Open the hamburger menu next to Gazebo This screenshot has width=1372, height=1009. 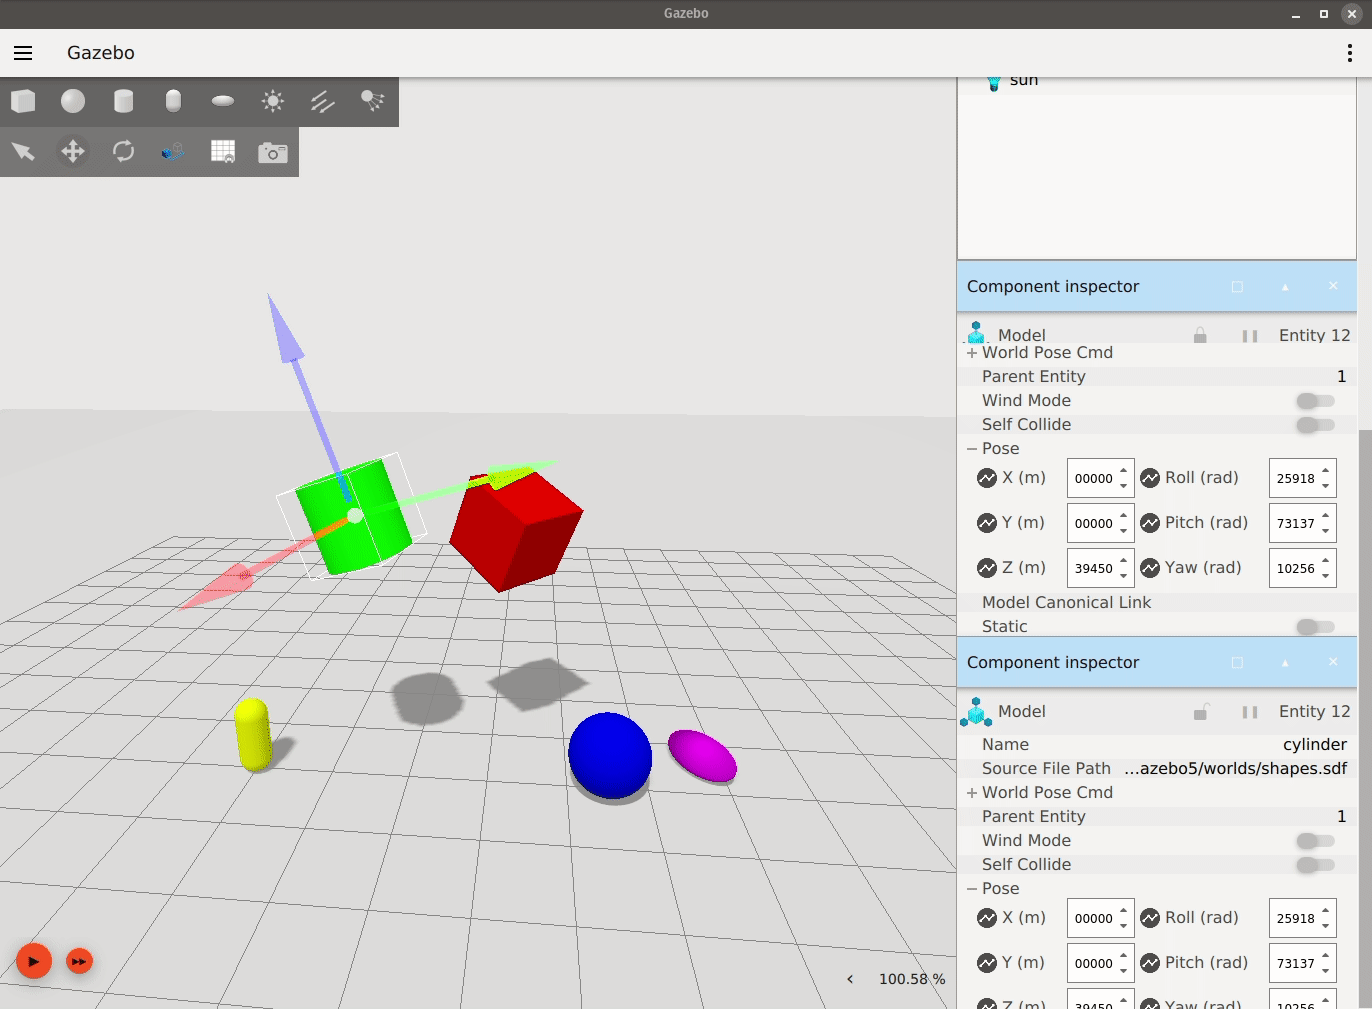point(23,53)
